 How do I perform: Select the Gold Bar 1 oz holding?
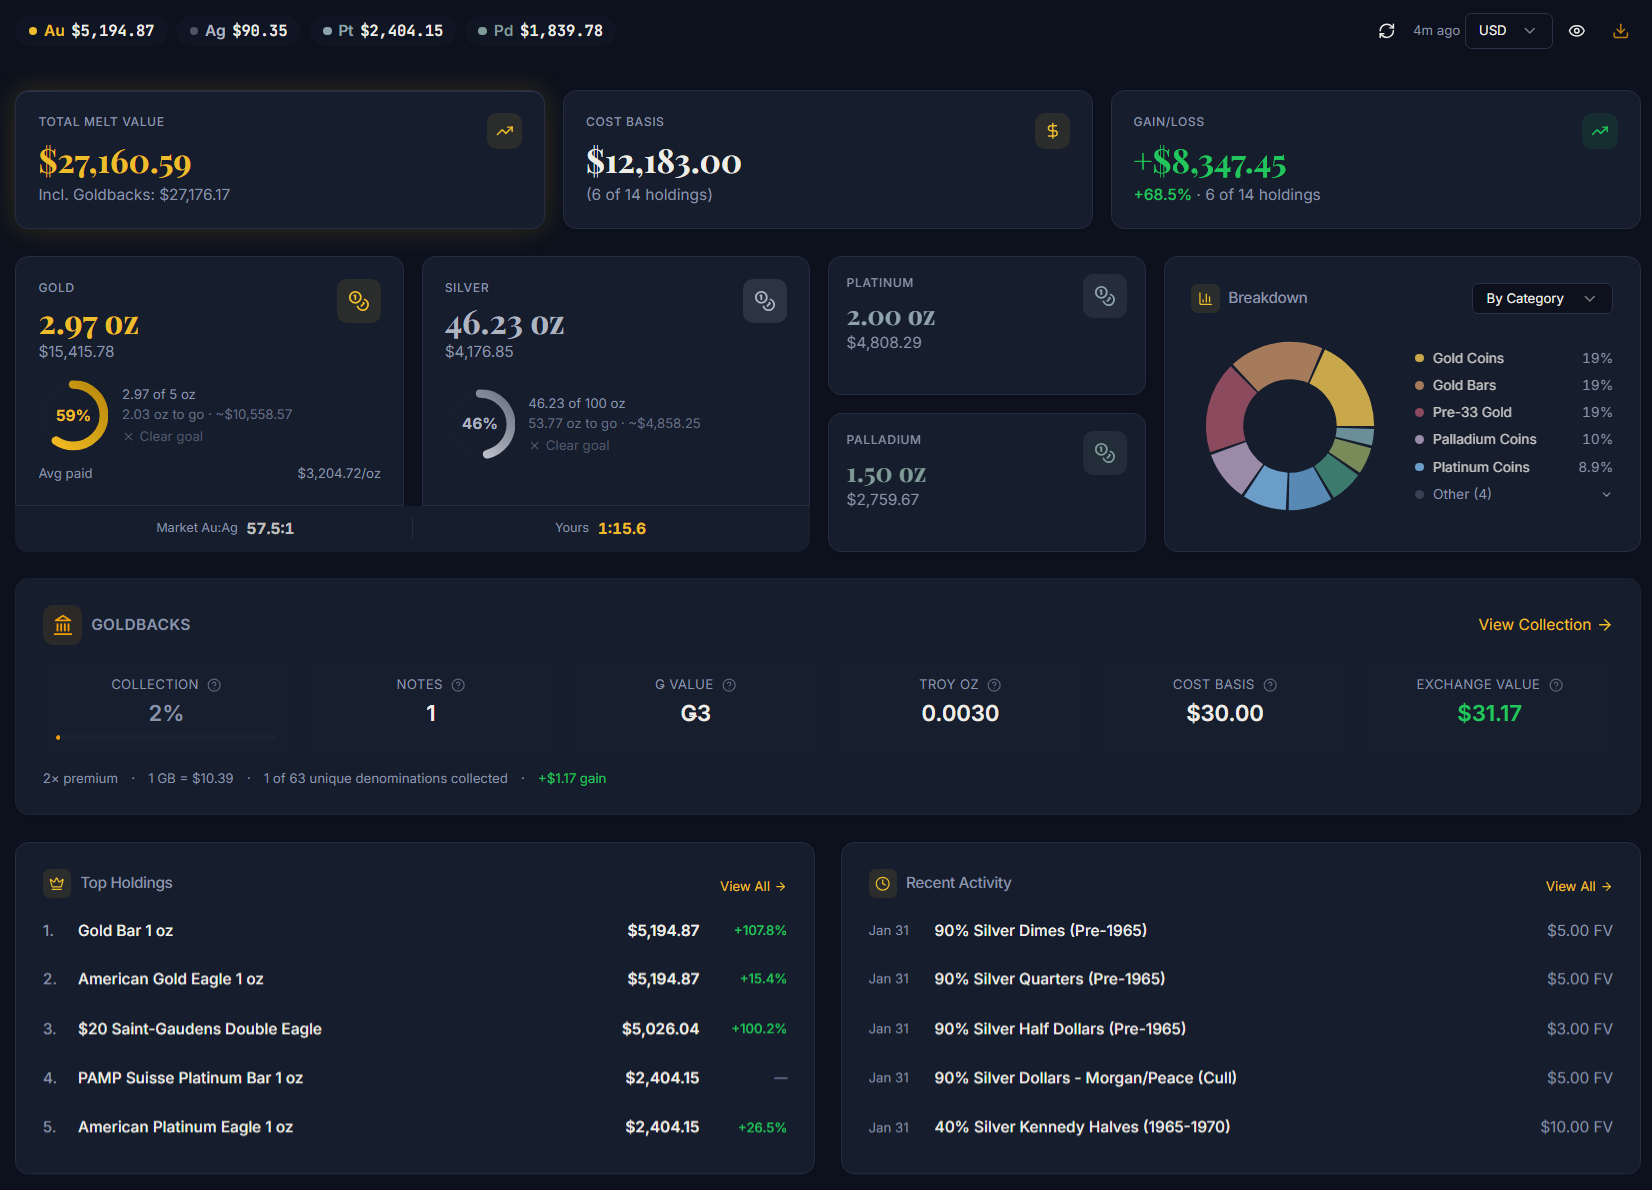(x=125, y=930)
